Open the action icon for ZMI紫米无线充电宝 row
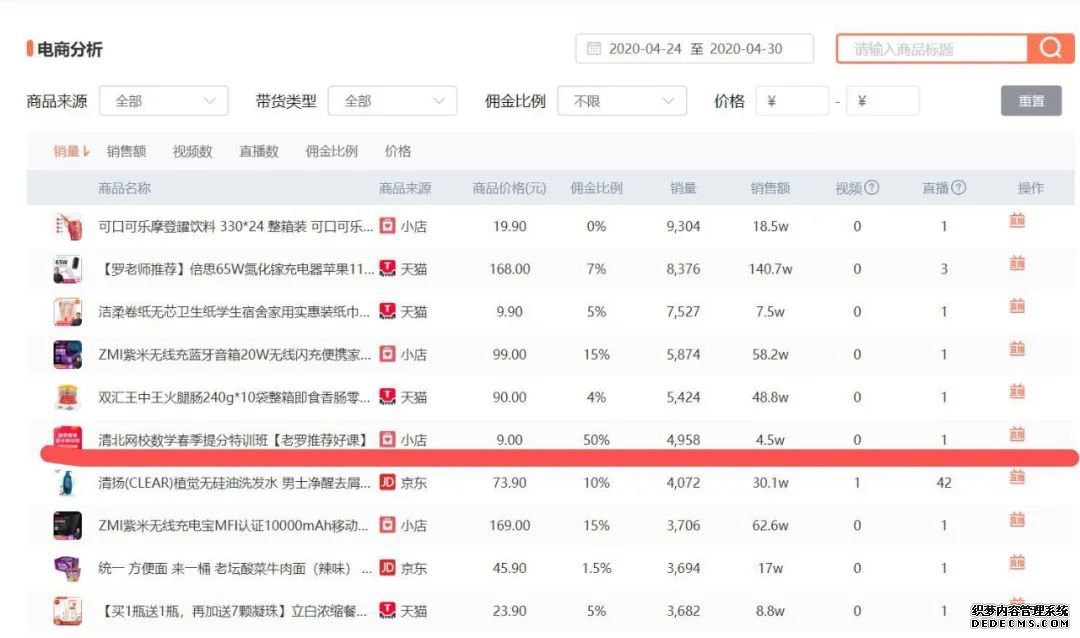Image resolution: width=1080 pixels, height=638 pixels. point(1017,519)
